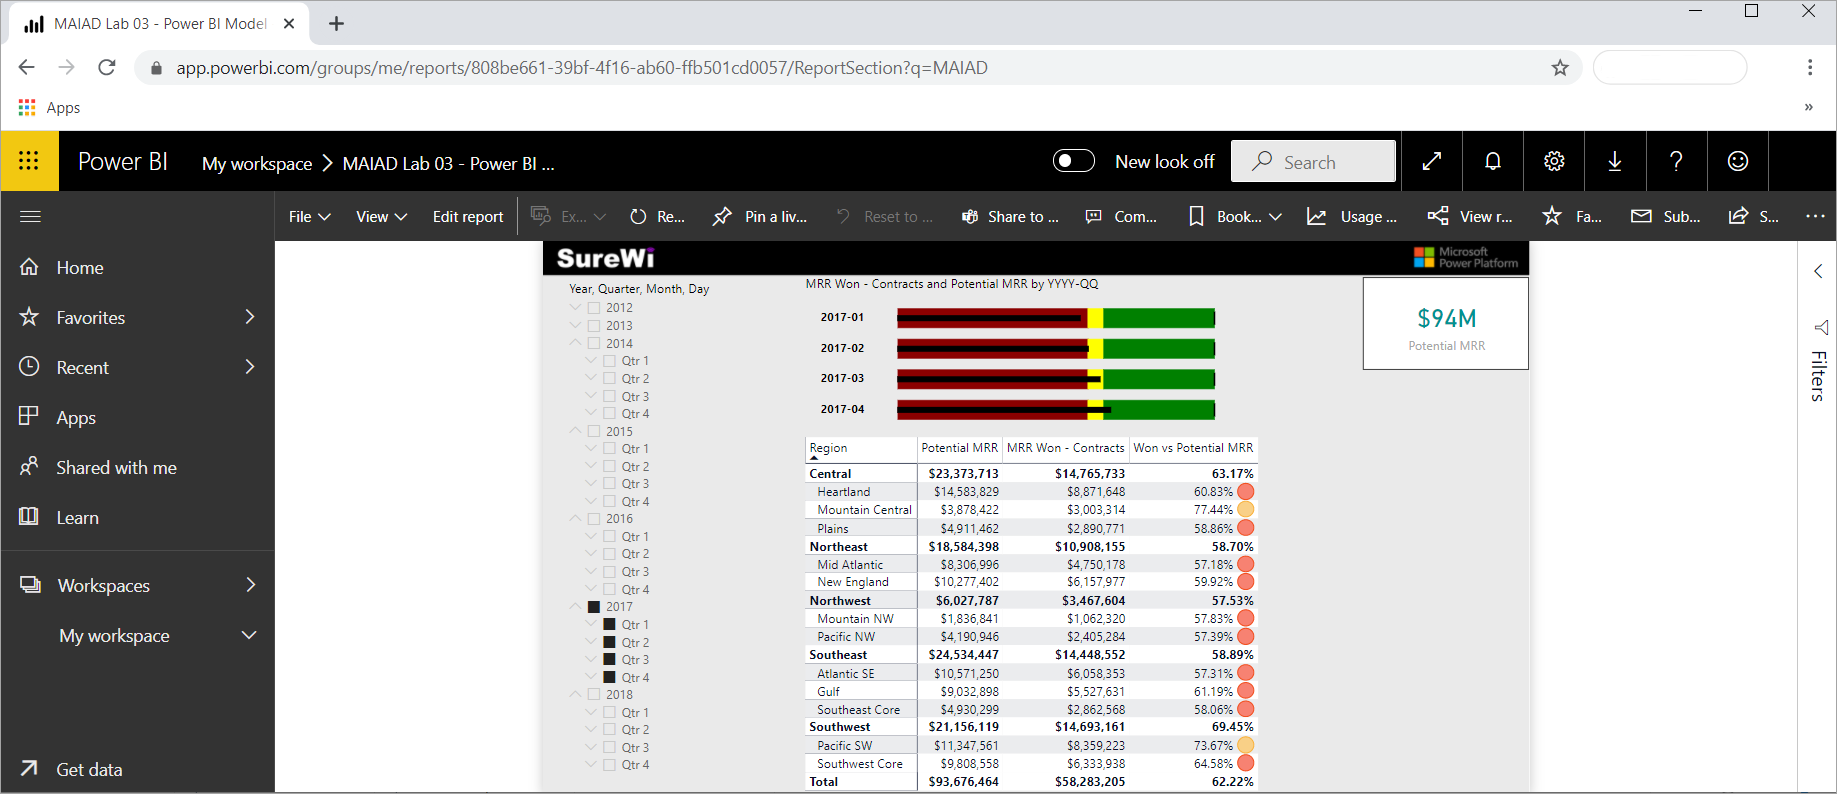Check the 2018 year checkbox

[x=594, y=694]
